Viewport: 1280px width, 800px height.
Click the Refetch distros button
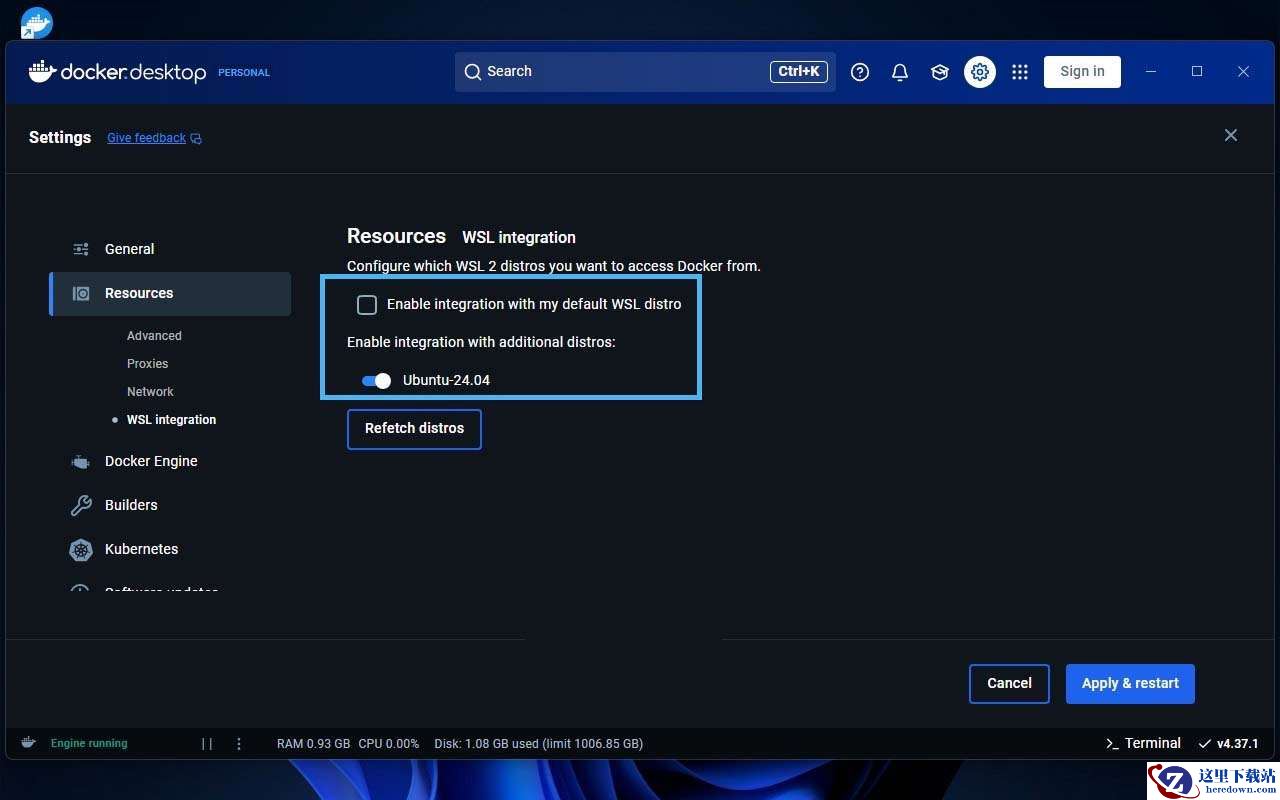[414, 429]
